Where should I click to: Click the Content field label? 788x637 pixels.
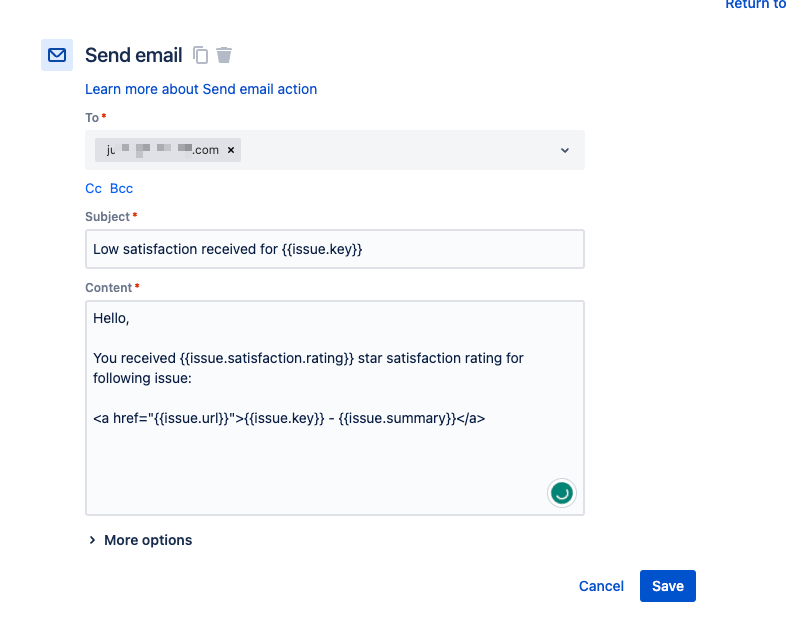109,288
